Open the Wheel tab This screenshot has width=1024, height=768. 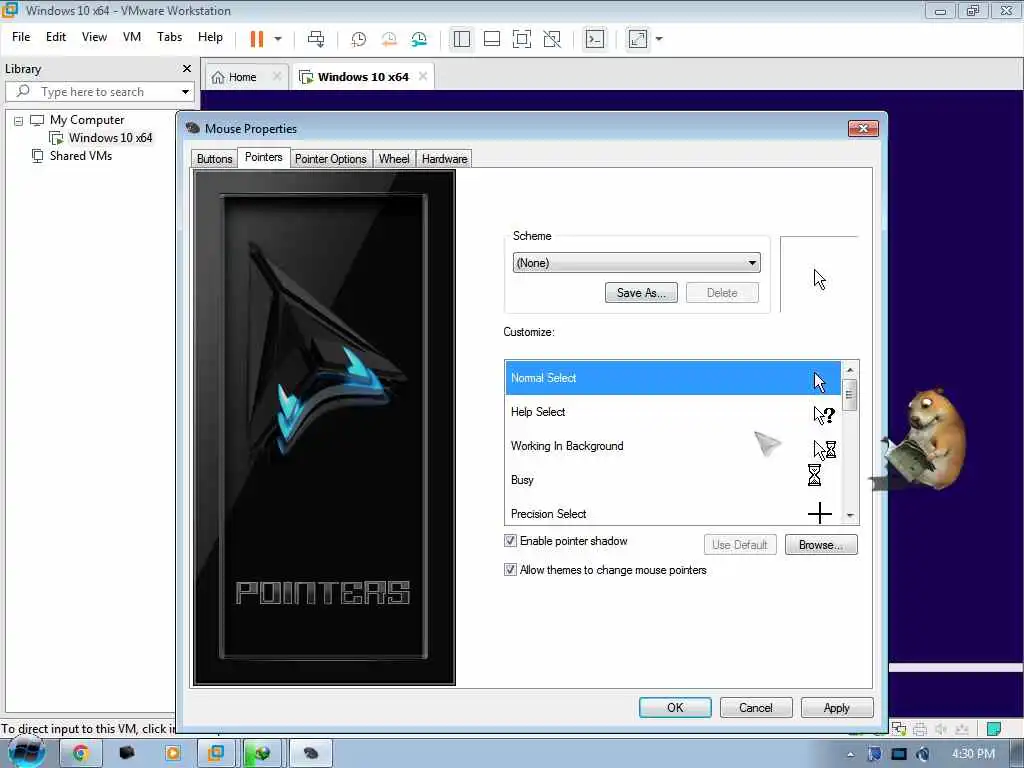coord(394,159)
